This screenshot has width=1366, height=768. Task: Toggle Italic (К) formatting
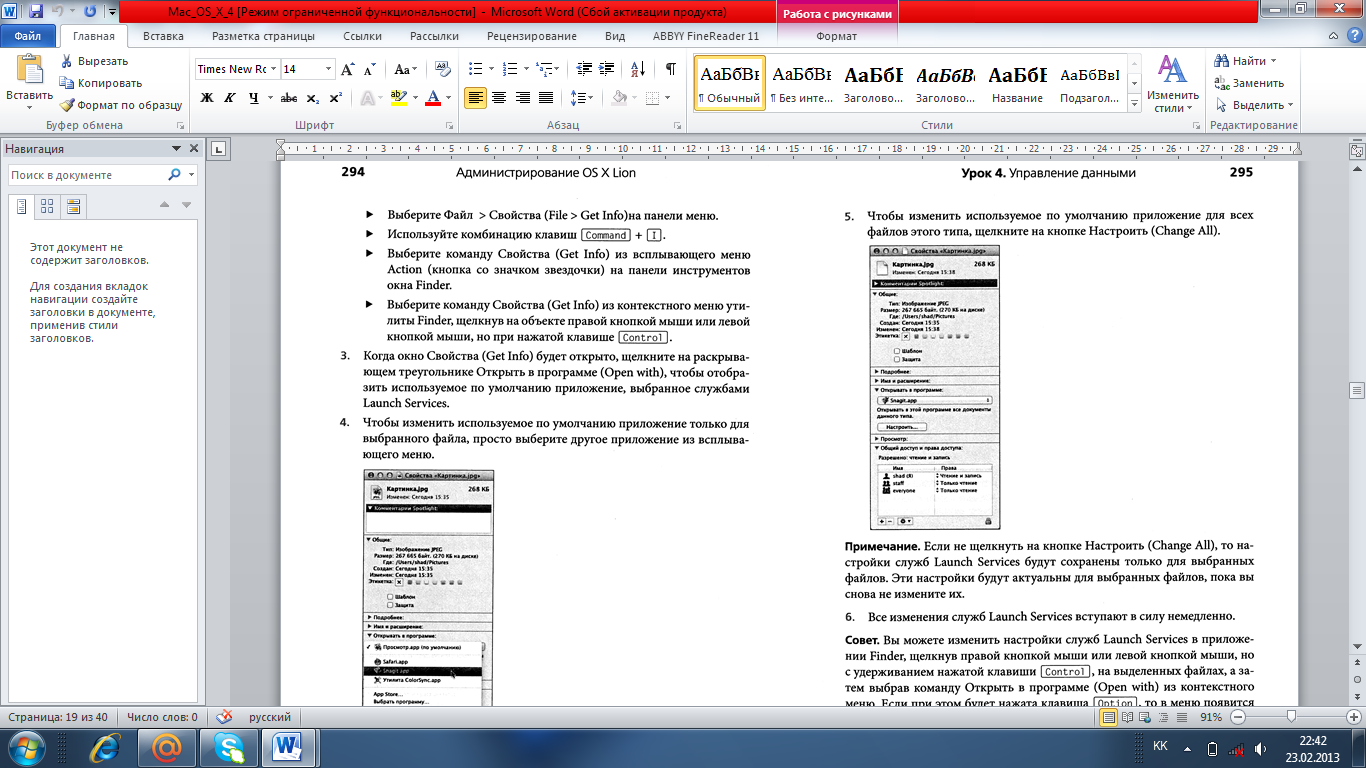[x=231, y=98]
